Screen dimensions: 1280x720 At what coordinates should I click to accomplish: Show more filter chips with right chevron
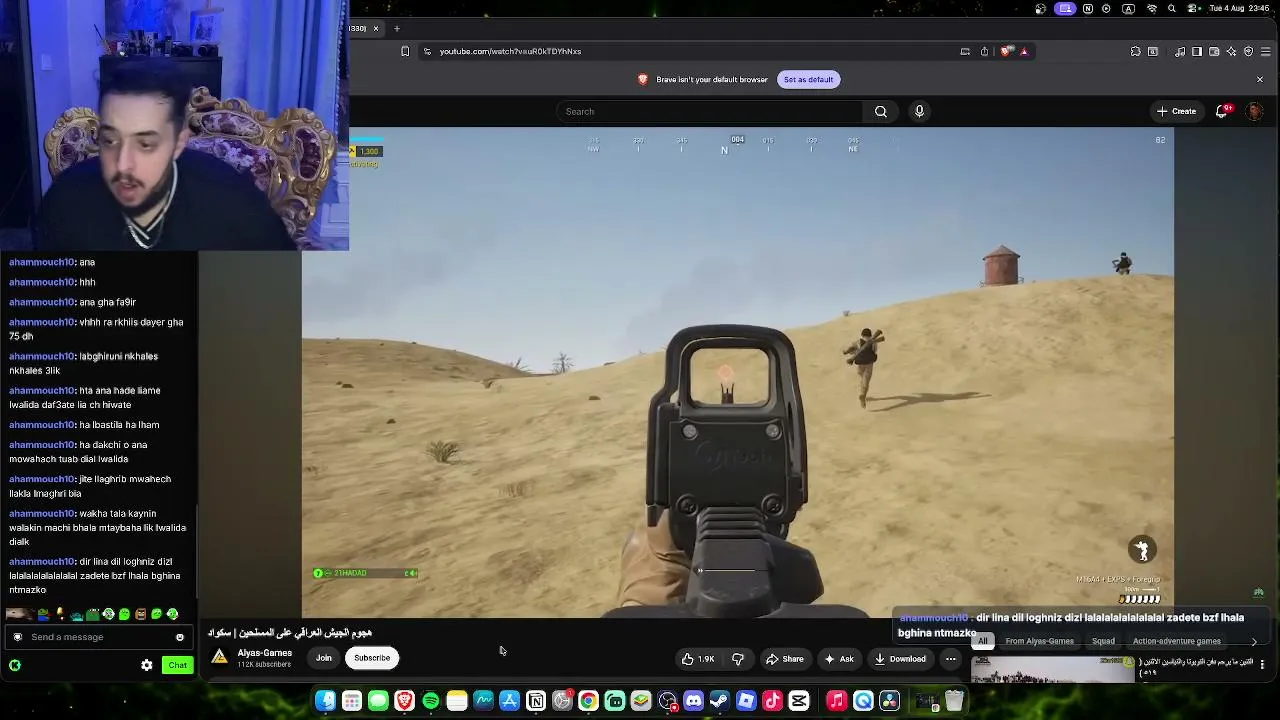coord(1254,642)
